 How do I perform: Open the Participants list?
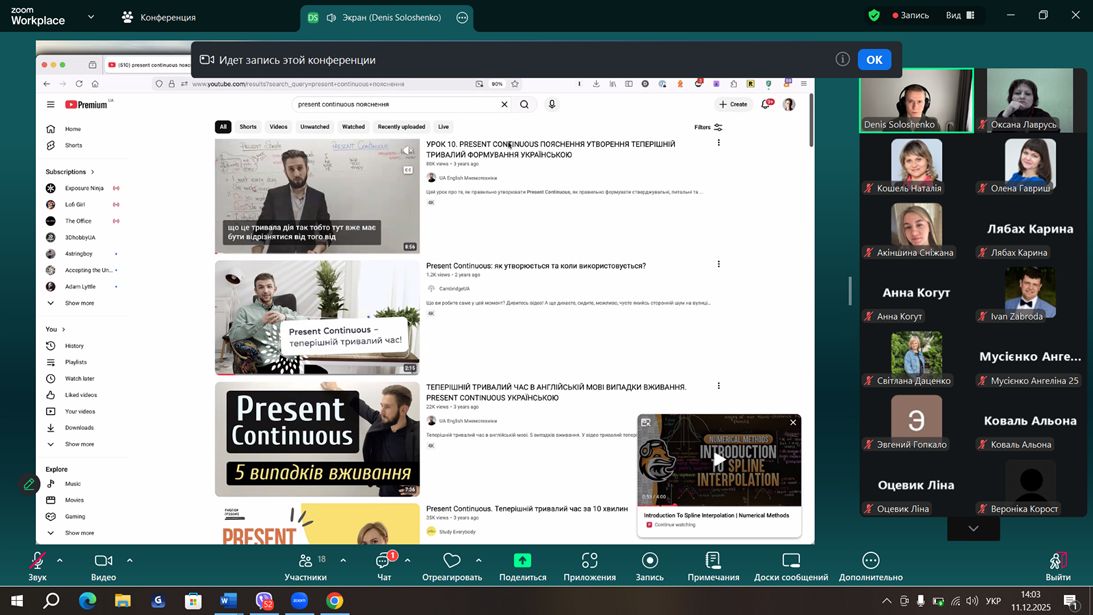[305, 561]
